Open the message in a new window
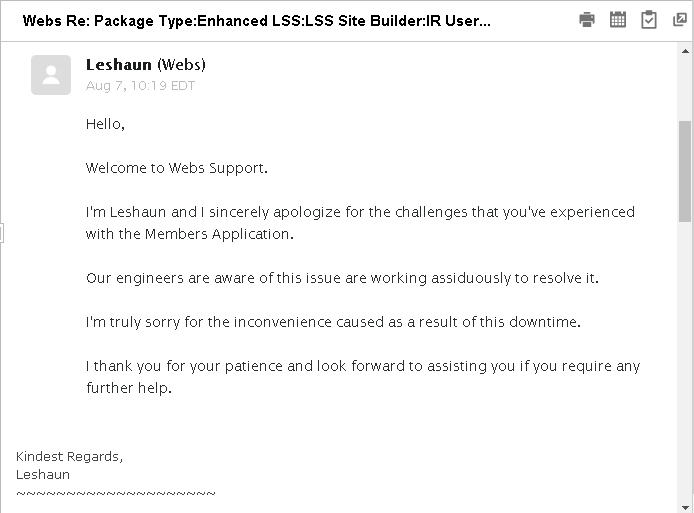694x513 pixels. pyautogui.click(x=680, y=20)
